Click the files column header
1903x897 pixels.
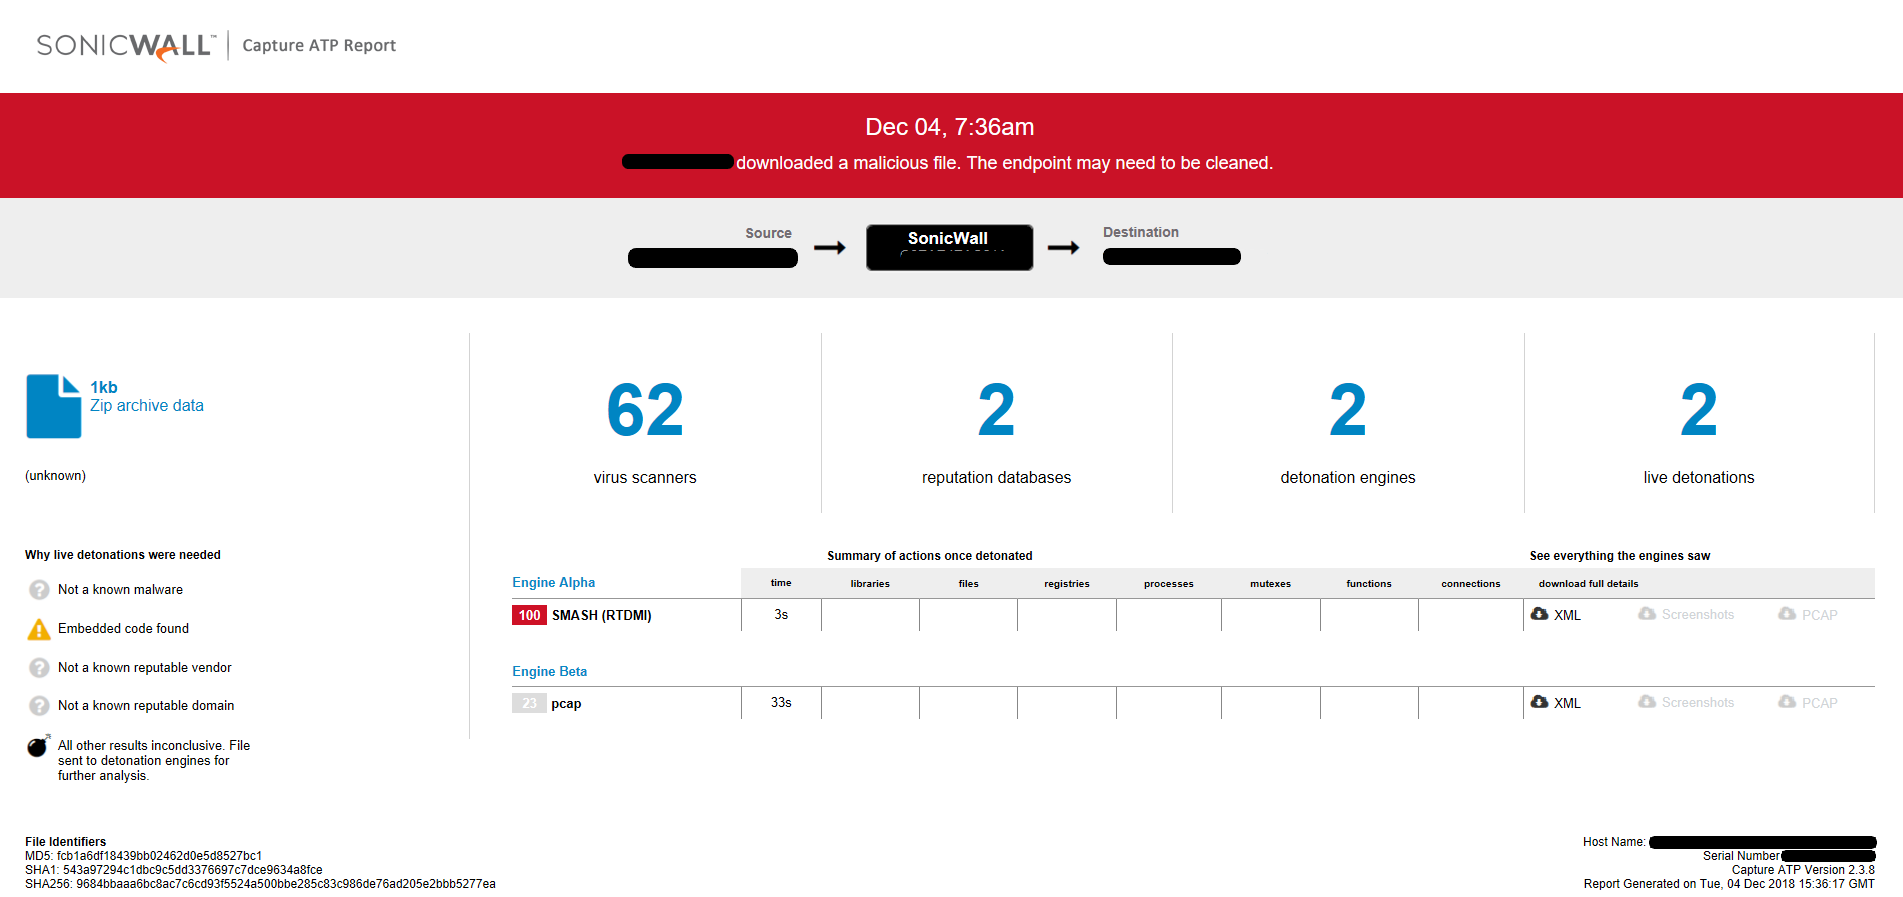click(x=968, y=584)
